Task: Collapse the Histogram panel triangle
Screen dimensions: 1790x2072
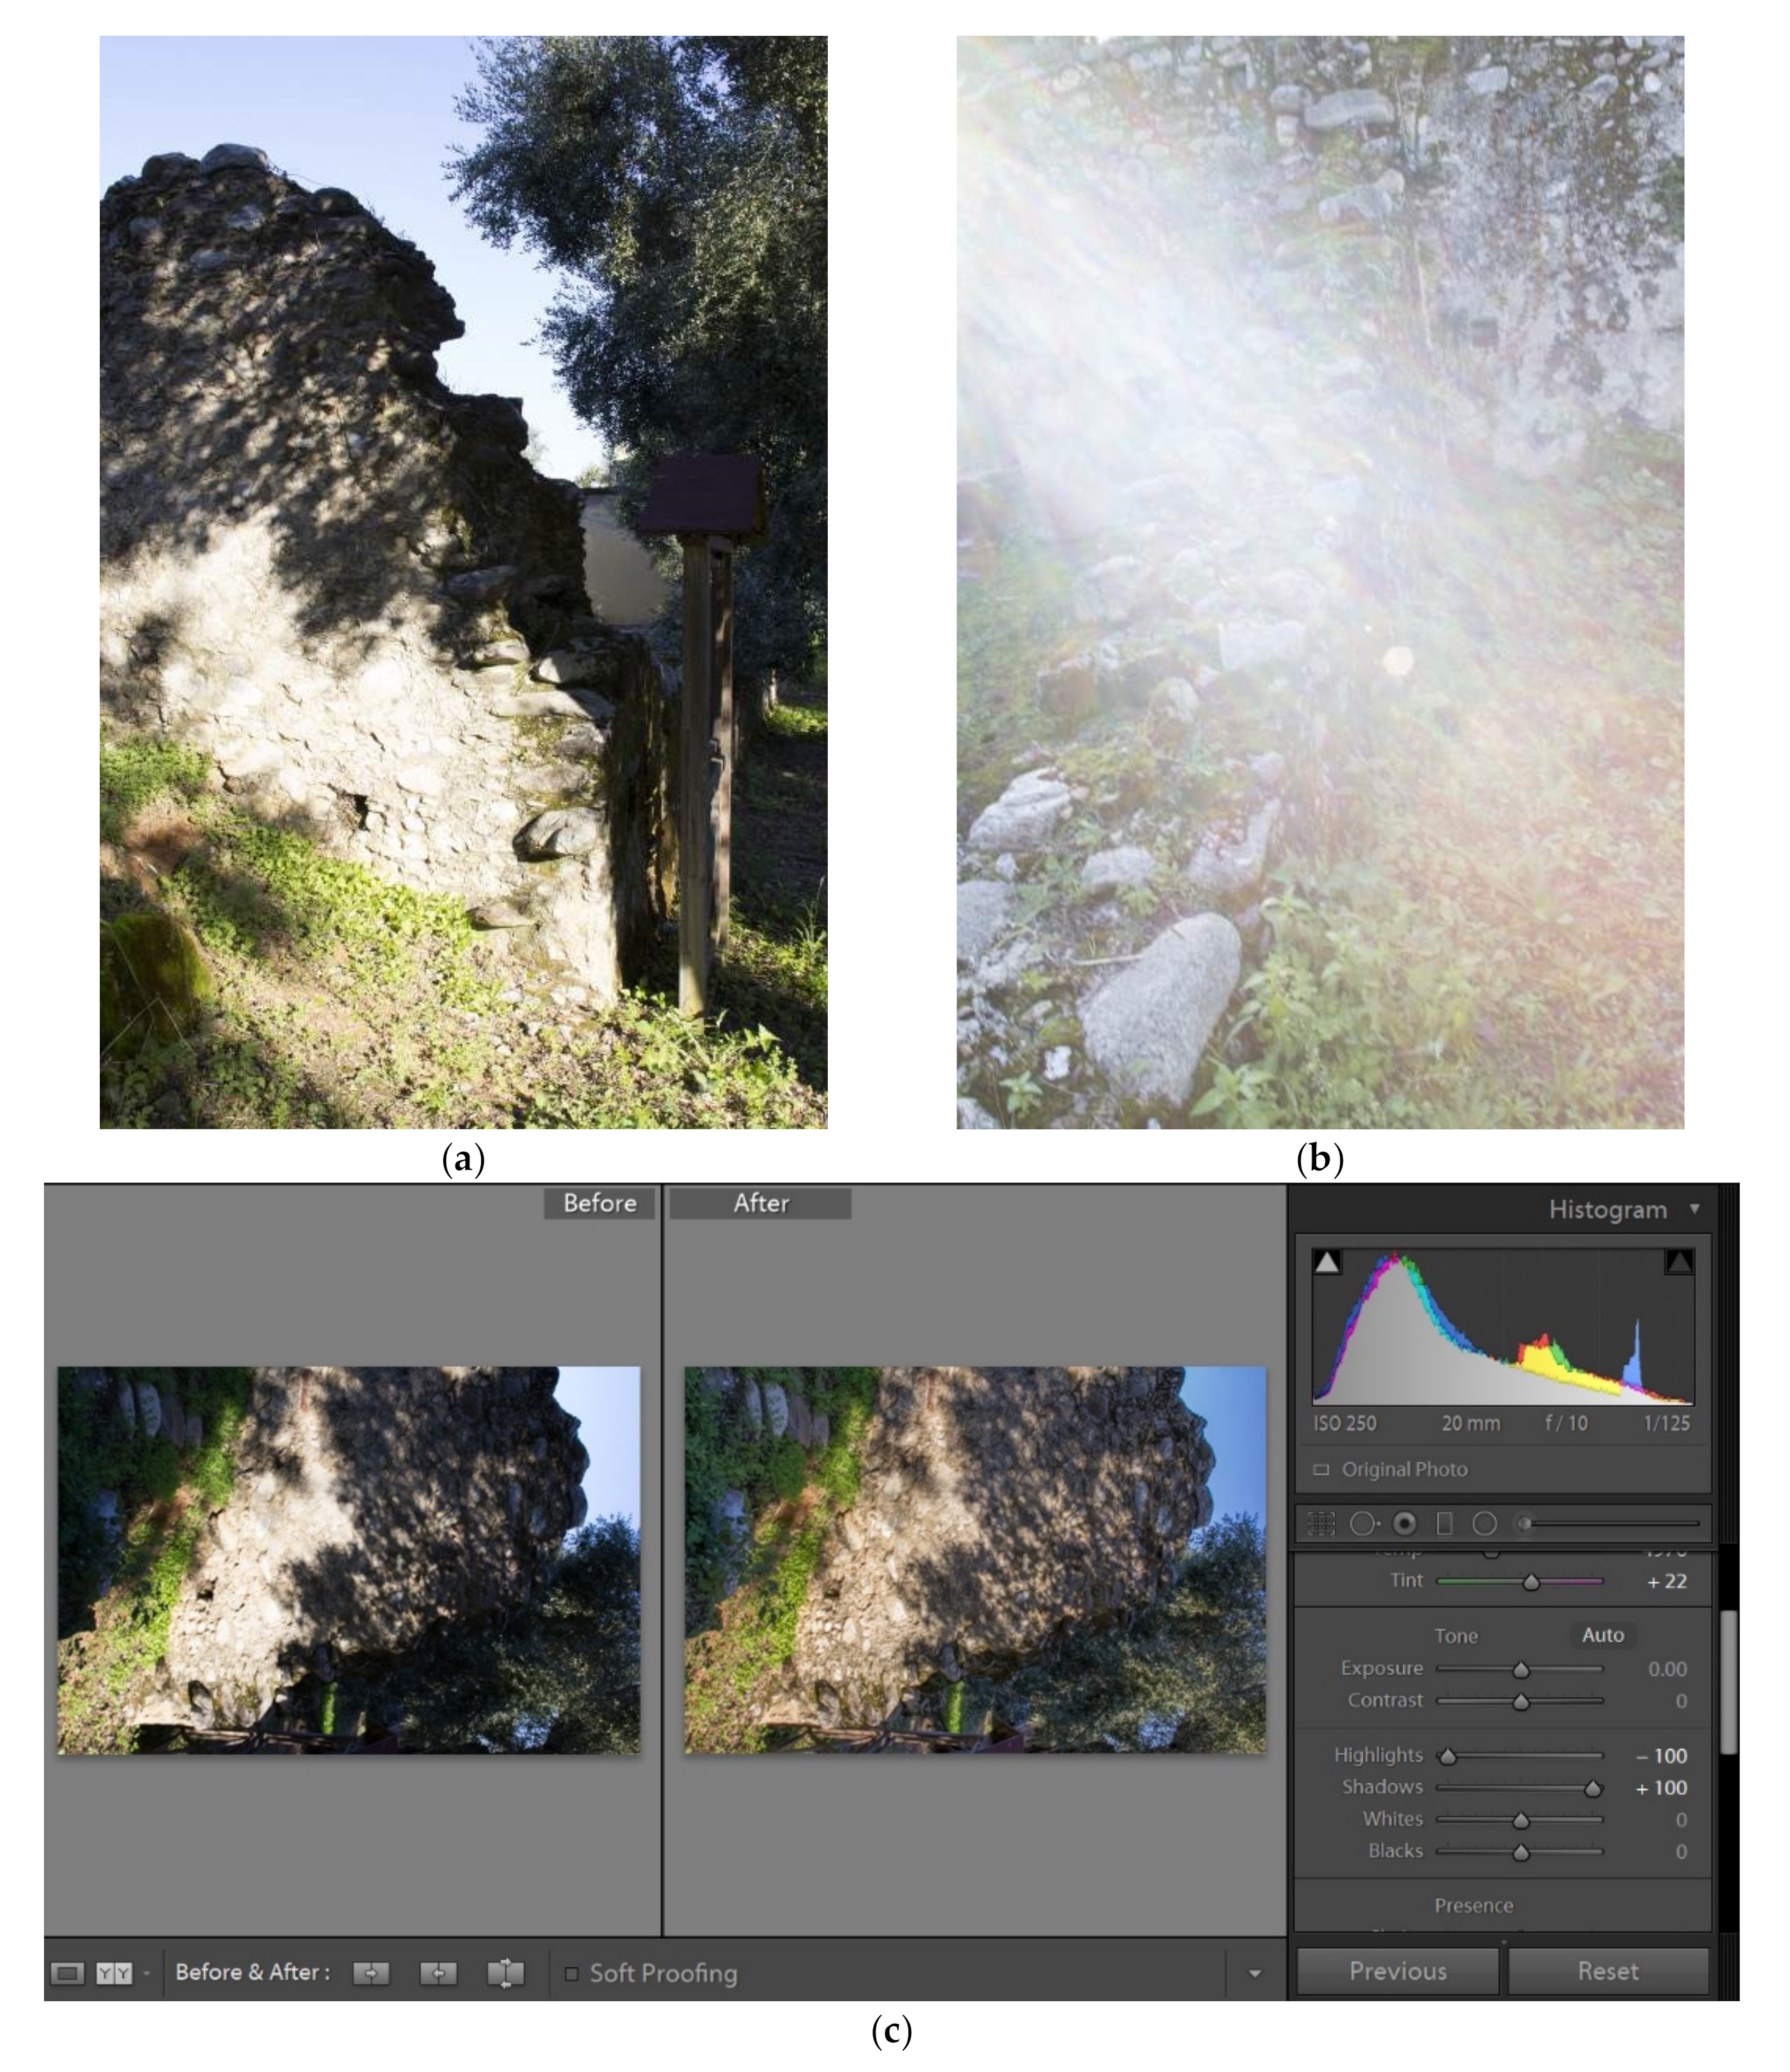Action: pyautogui.click(x=1694, y=1209)
